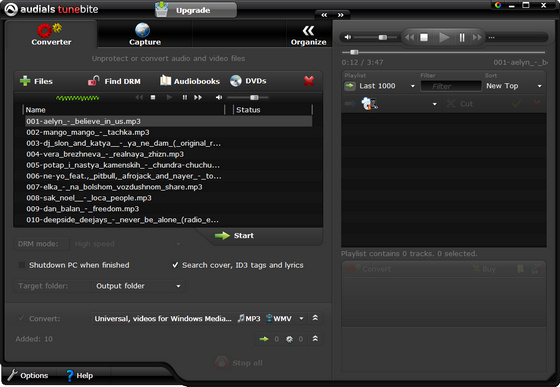This screenshot has width=560, height=387.
Task: Switch to the Capture tab
Action: pyautogui.click(x=145, y=35)
